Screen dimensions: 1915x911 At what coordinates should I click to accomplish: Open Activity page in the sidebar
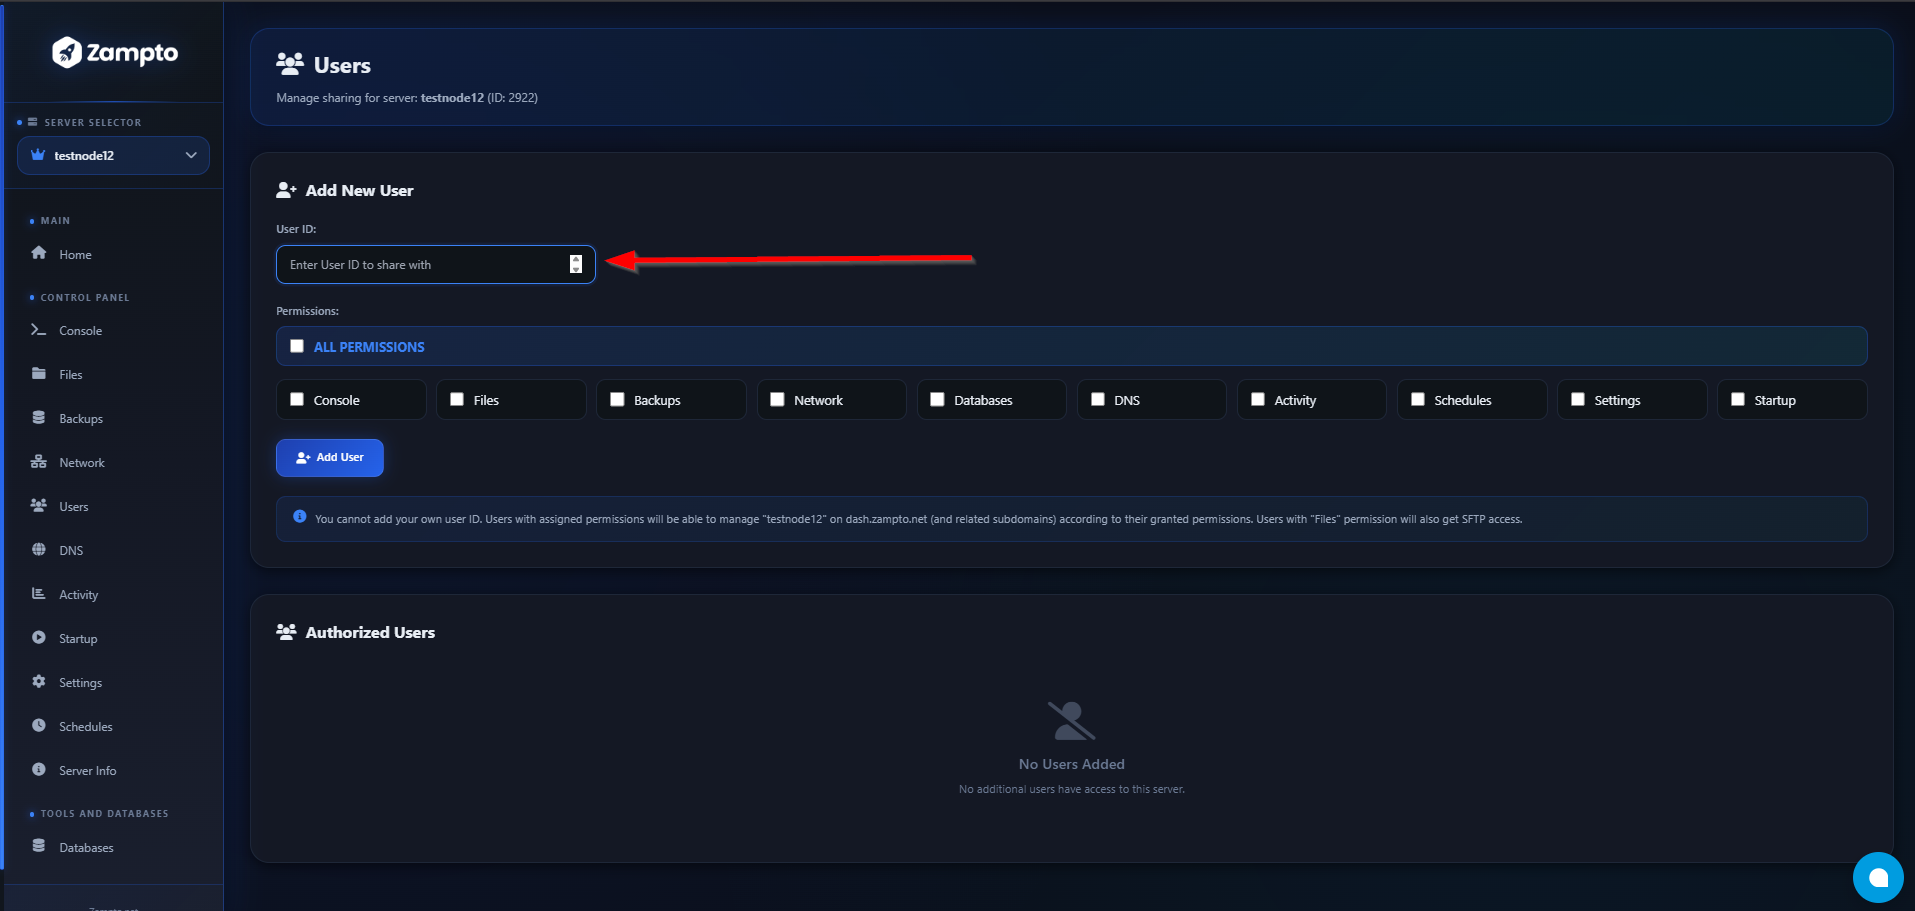(78, 595)
